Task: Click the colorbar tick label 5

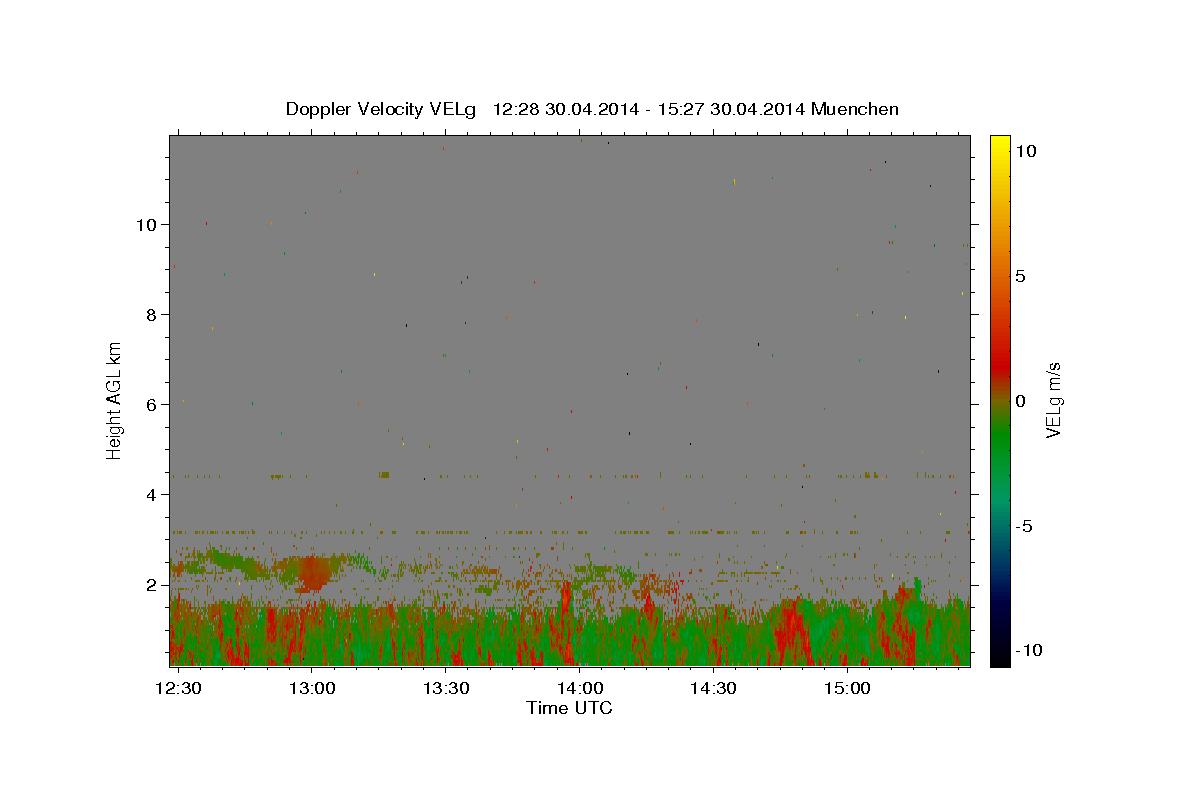Action: (1021, 276)
